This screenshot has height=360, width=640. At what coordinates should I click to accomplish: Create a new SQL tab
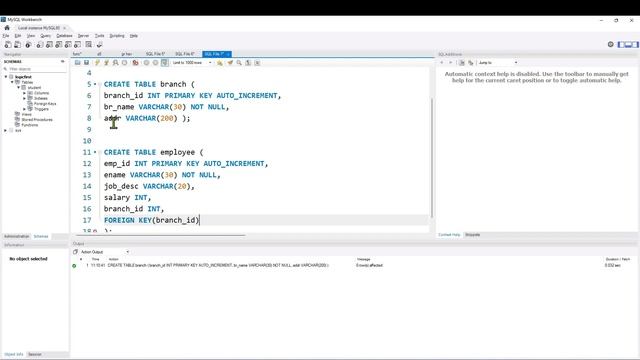tap(8, 45)
